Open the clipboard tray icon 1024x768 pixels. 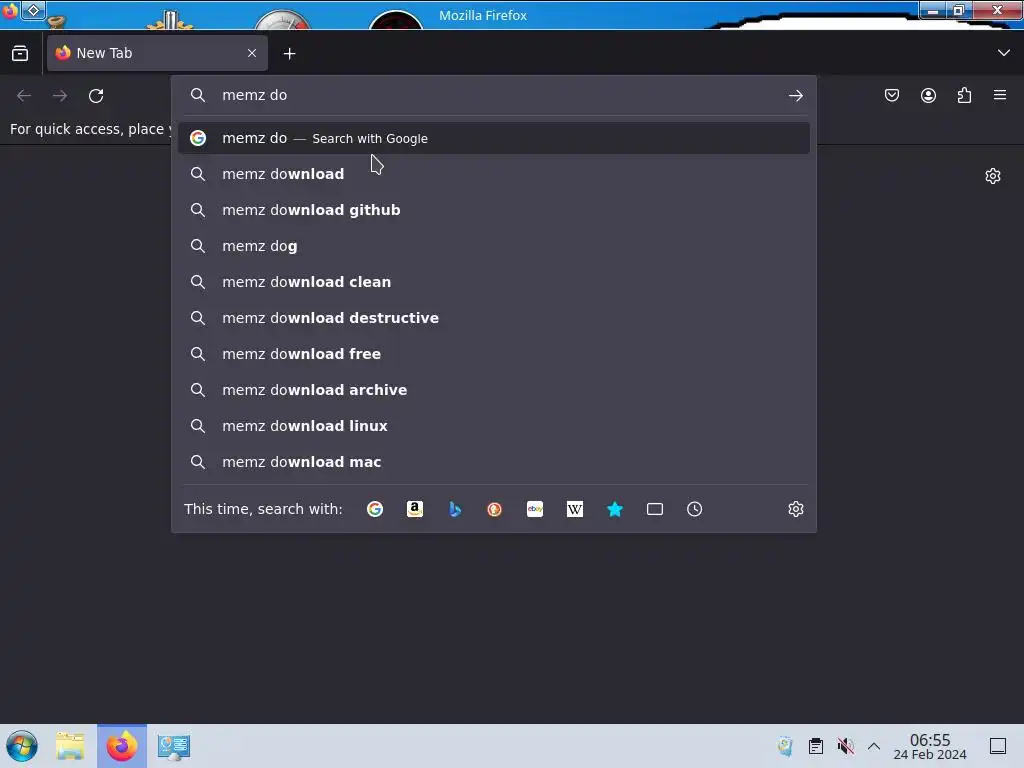[816, 746]
